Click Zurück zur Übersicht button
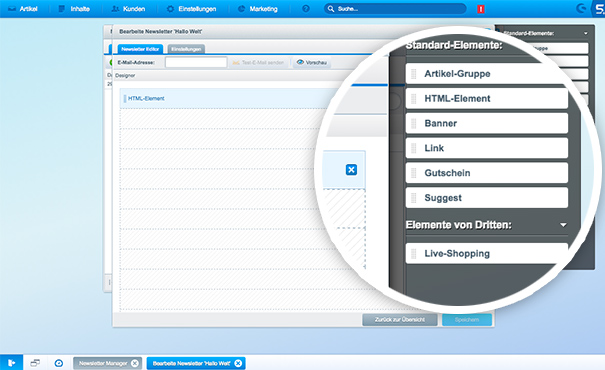Image resolution: width=605 pixels, height=370 pixels. pos(400,319)
